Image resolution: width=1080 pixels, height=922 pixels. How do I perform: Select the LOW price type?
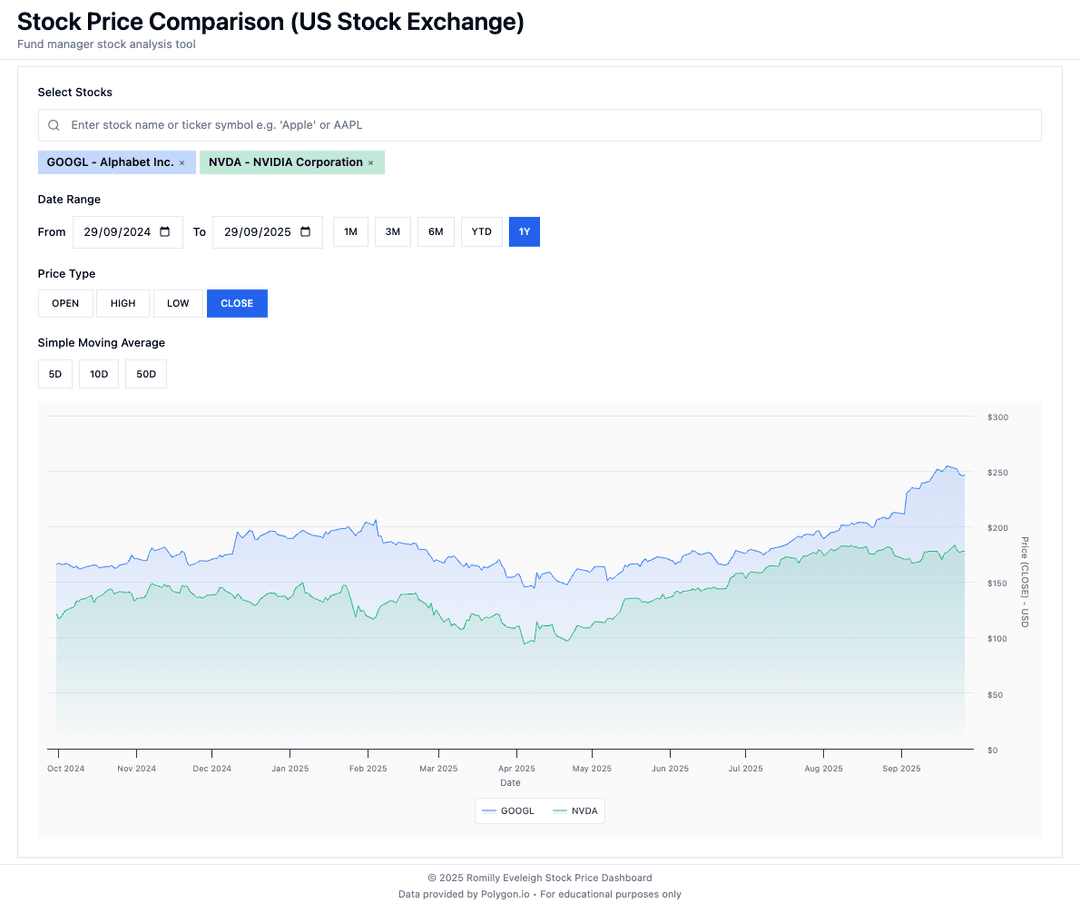coord(177,303)
